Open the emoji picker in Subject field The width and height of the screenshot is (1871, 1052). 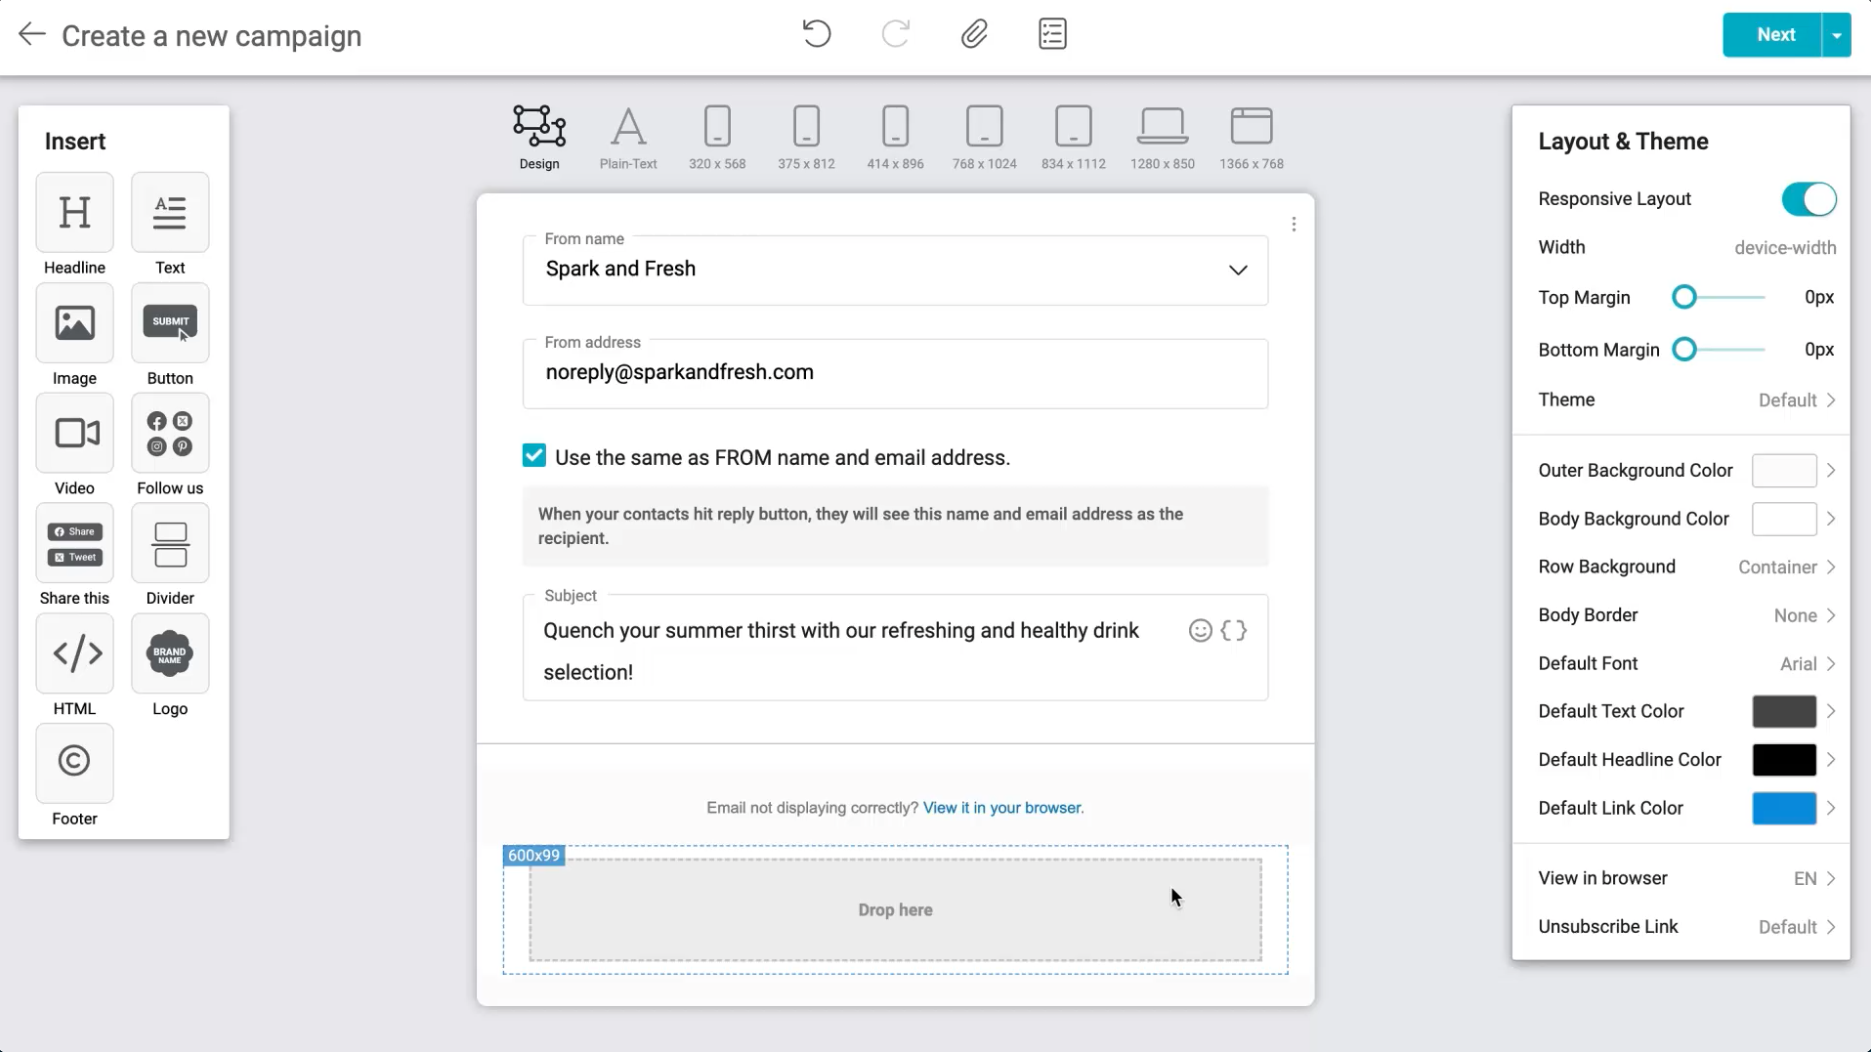click(x=1200, y=630)
